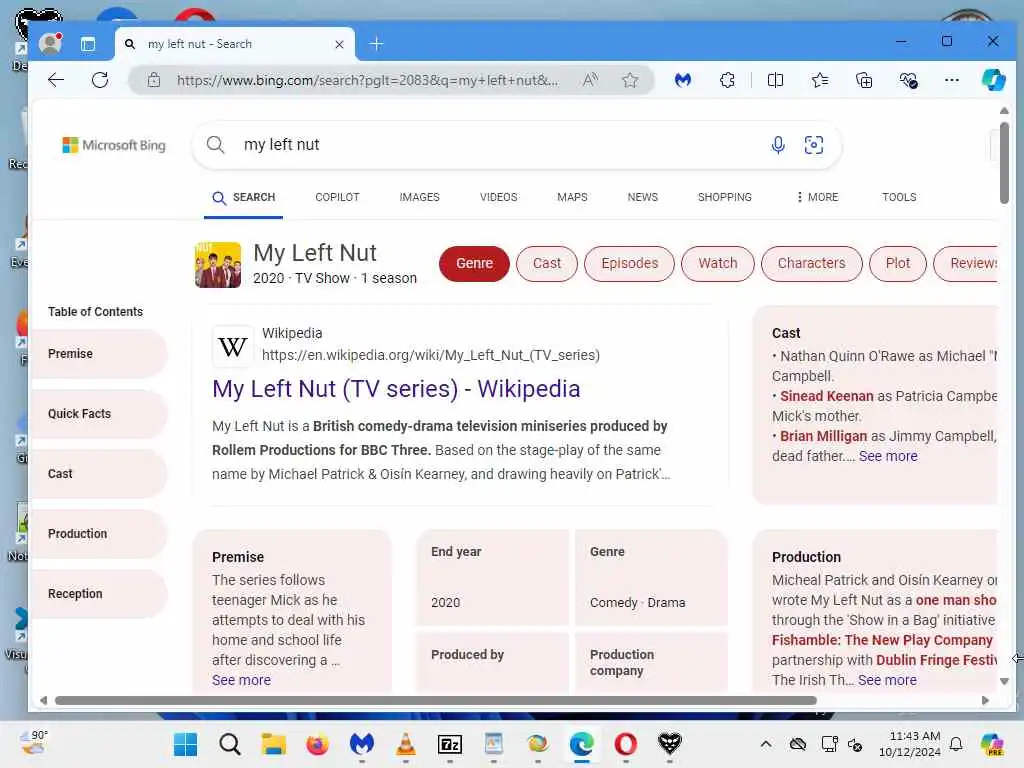Image resolution: width=1024 pixels, height=768 pixels.
Task: Jump to Premise in Table of Contents
Action: (98, 354)
